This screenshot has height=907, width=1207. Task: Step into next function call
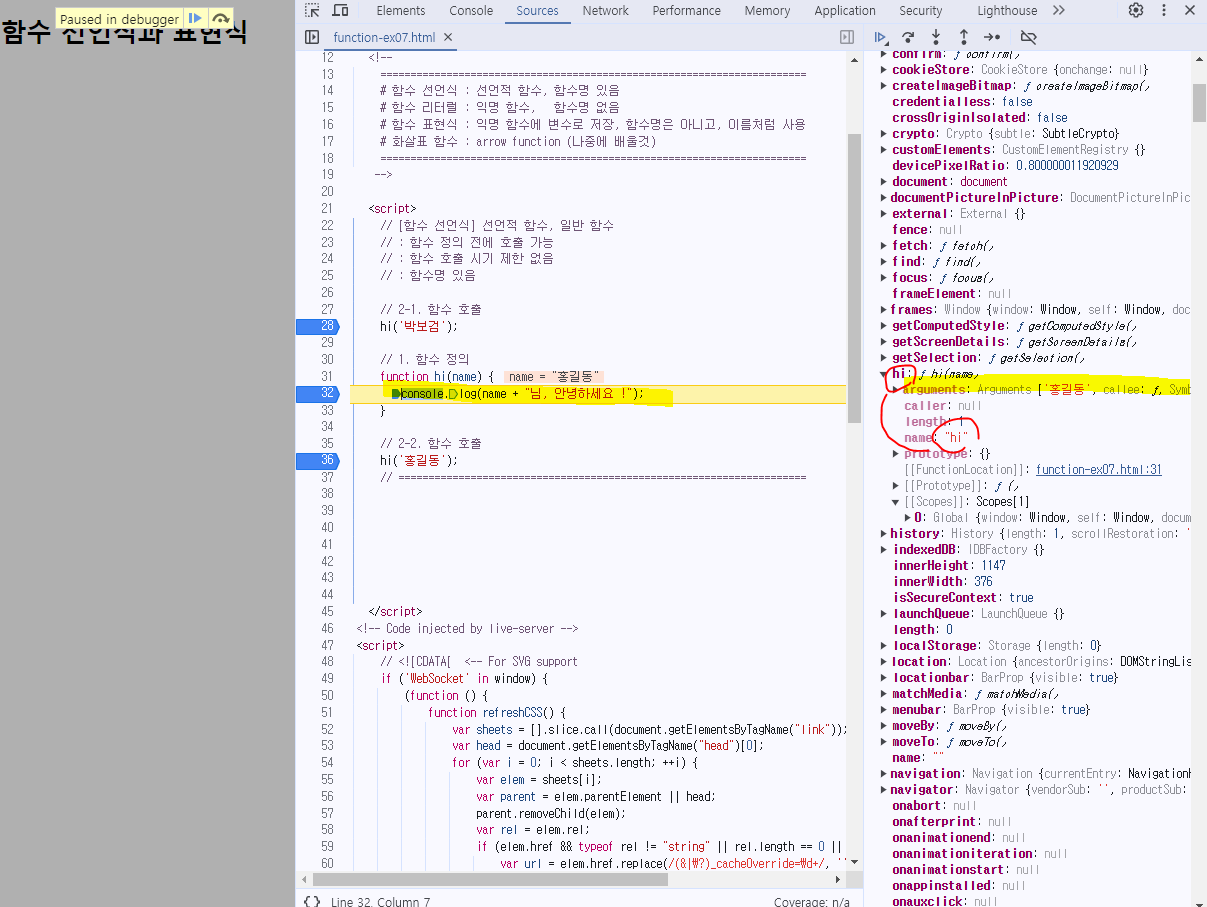(936, 37)
